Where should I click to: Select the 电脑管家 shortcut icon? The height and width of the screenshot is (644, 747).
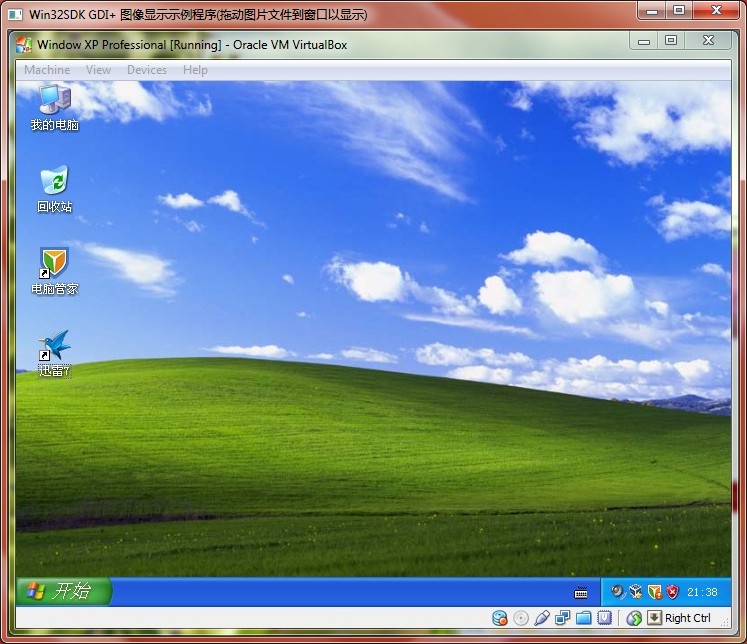[x=55, y=271]
